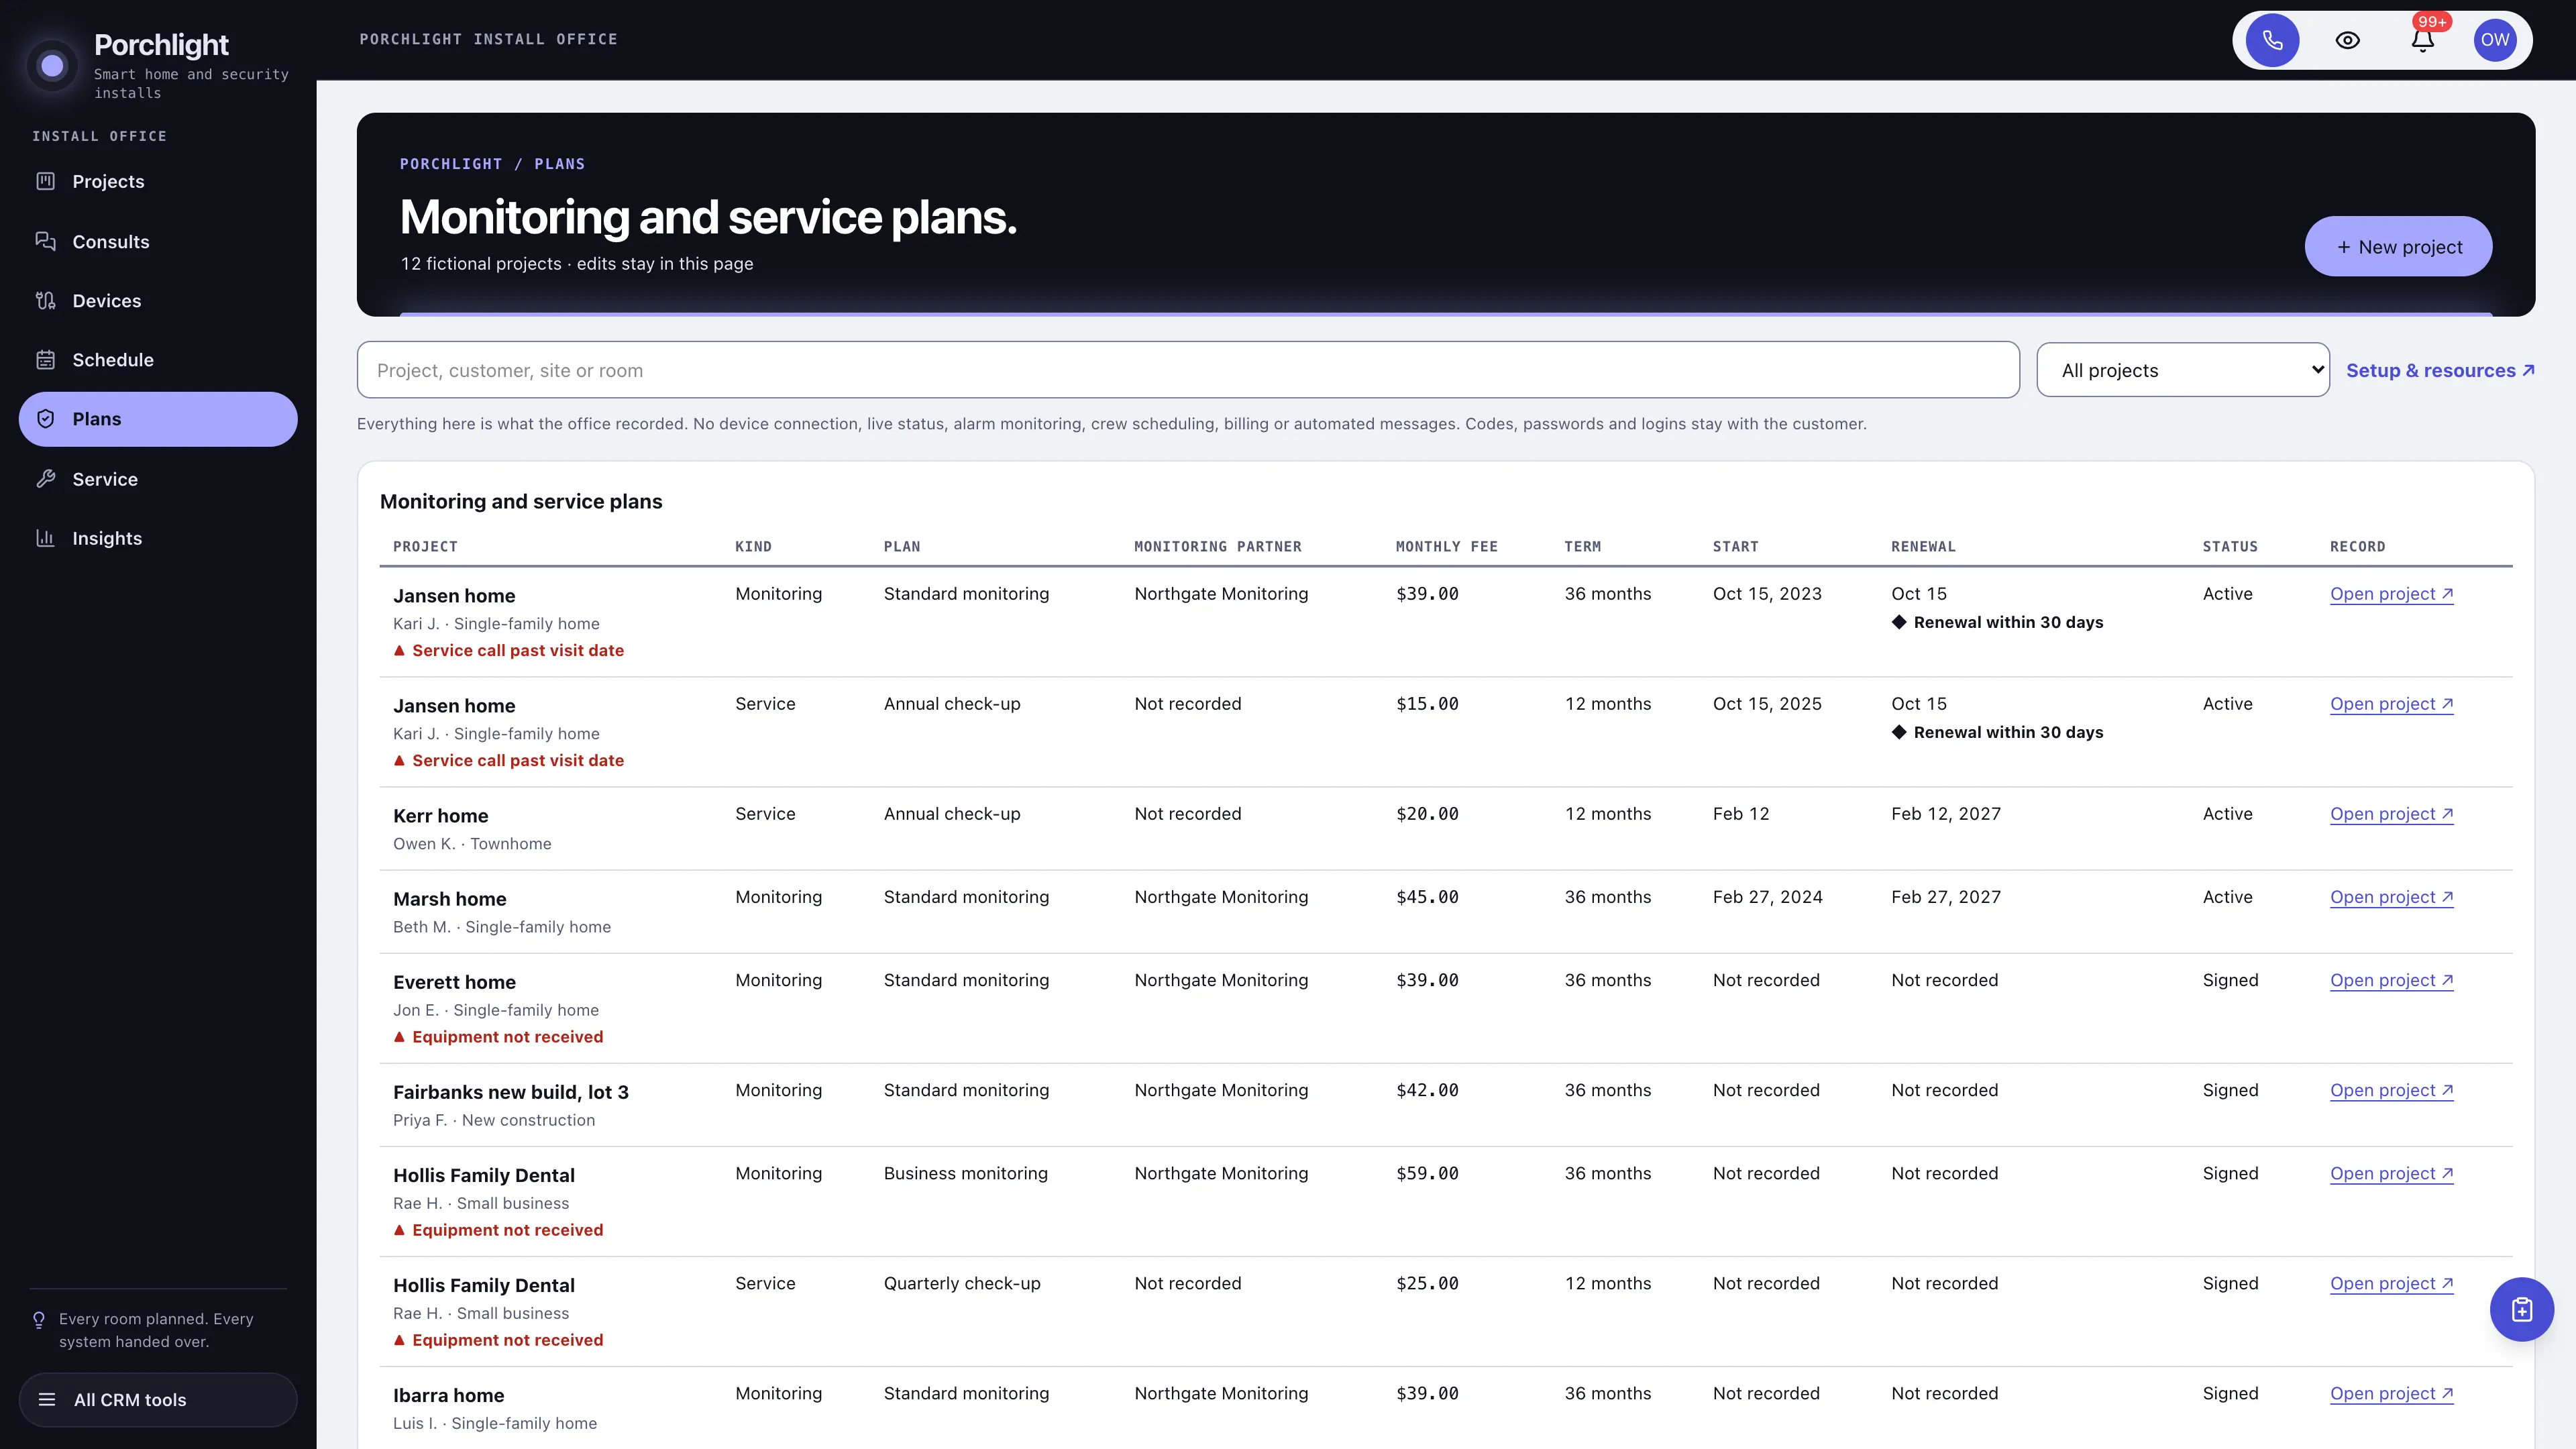Open the OW user avatar menu
Image resolution: width=2576 pixels, height=1449 pixels.
[2495, 40]
